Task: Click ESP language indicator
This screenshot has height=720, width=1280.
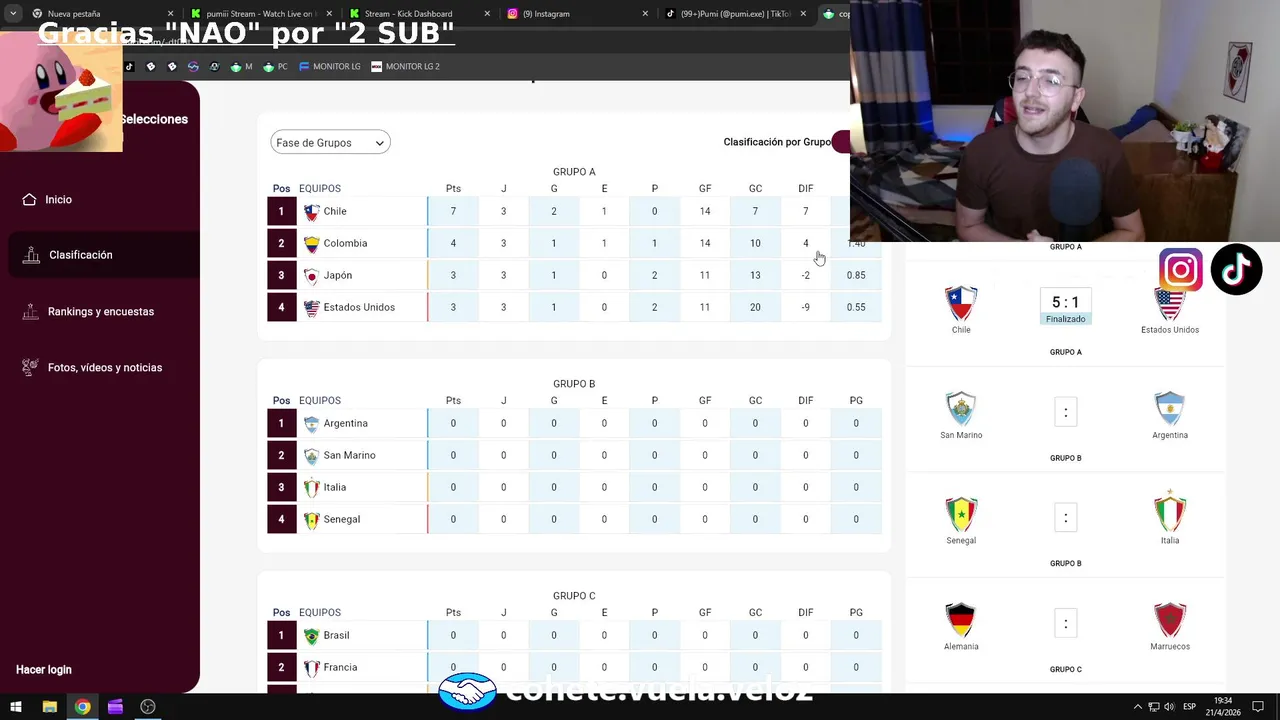Action: coord(1189,707)
